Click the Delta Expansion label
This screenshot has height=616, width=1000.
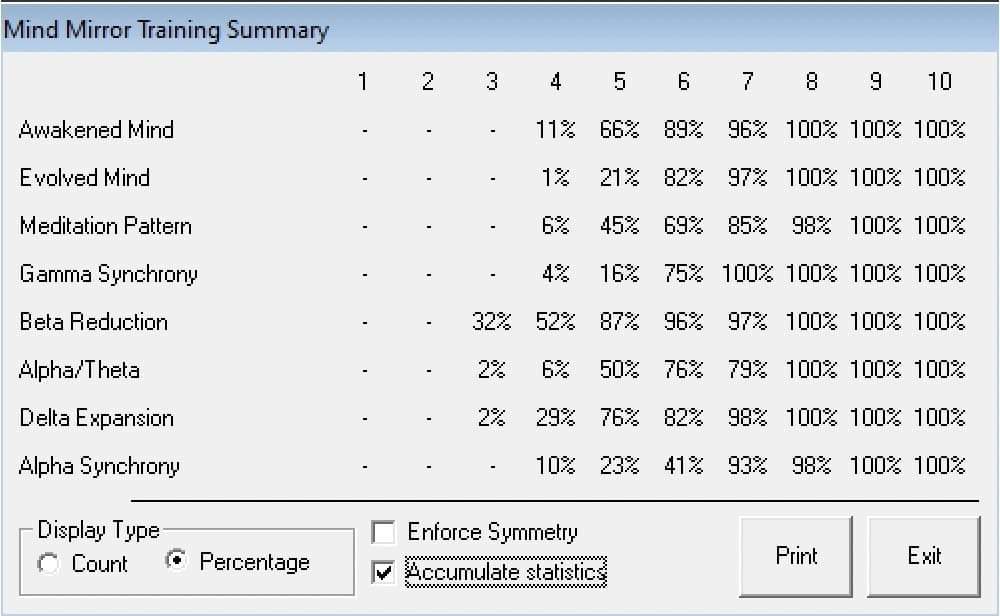(x=96, y=418)
